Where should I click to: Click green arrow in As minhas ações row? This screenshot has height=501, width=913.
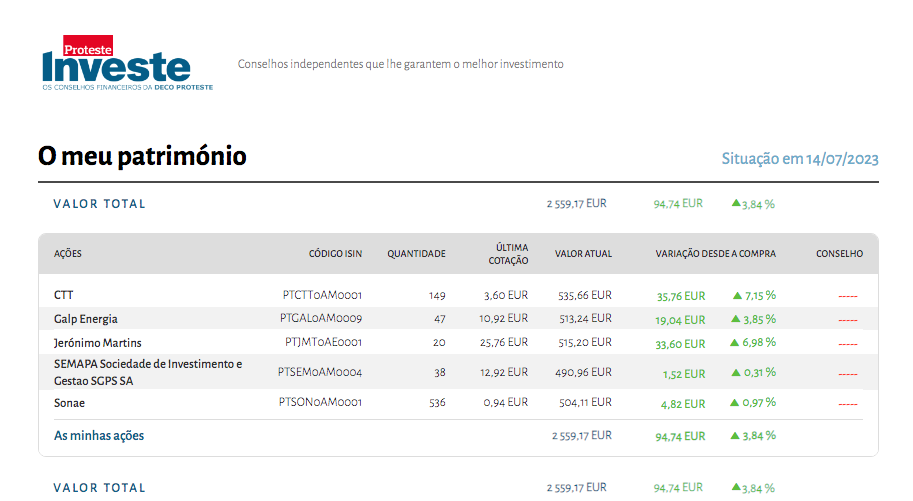tap(736, 435)
